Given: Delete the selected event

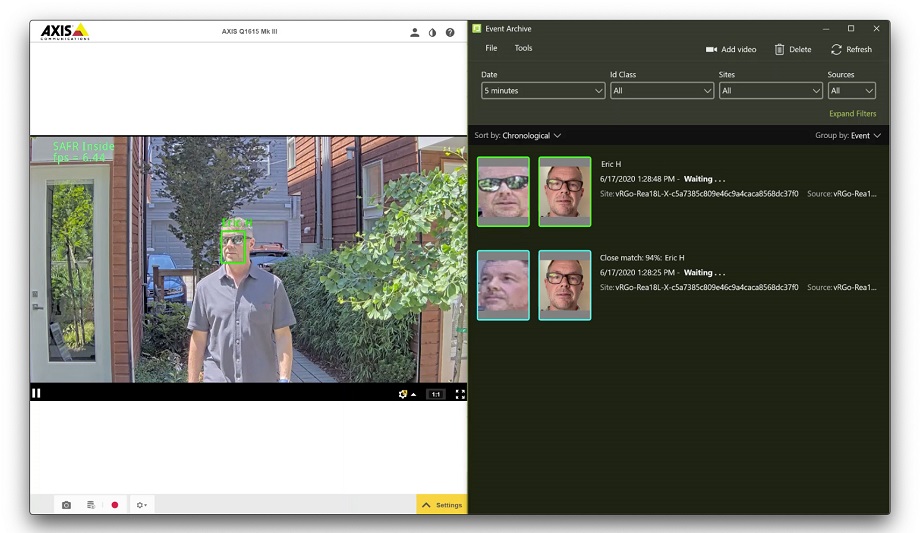Looking at the screenshot, I should tap(793, 49).
